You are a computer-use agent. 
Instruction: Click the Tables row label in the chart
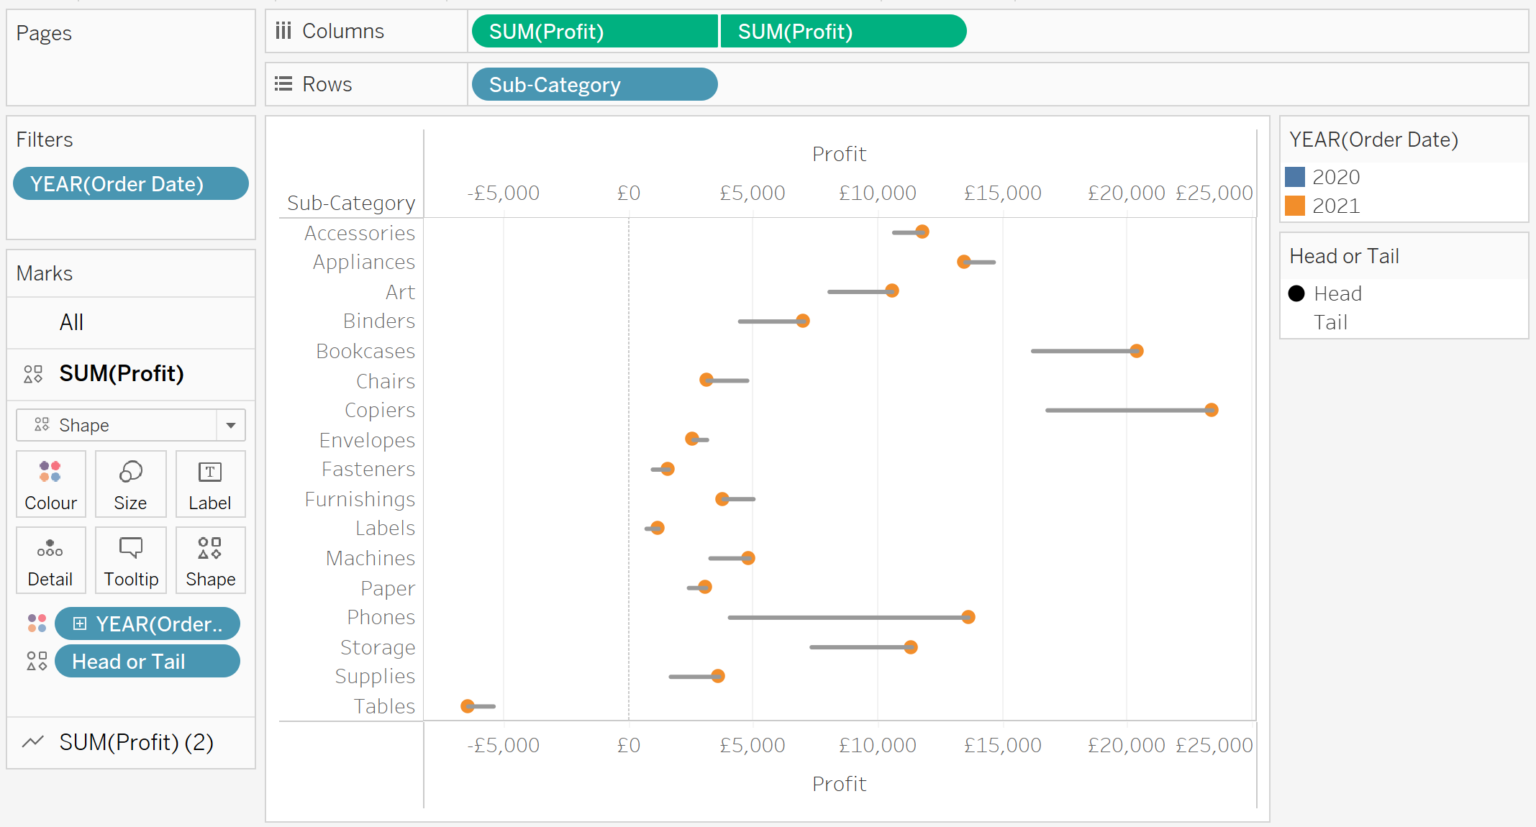tap(385, 705)
